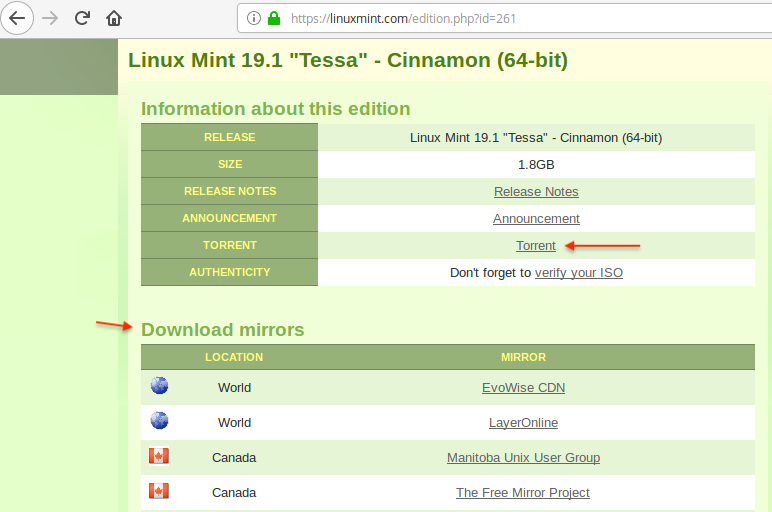Image resolution: width=772 pixels, height=512 pixels.
Task: Click the globe icon in the LayerOnline row
Action: click(x=160, y=420)
